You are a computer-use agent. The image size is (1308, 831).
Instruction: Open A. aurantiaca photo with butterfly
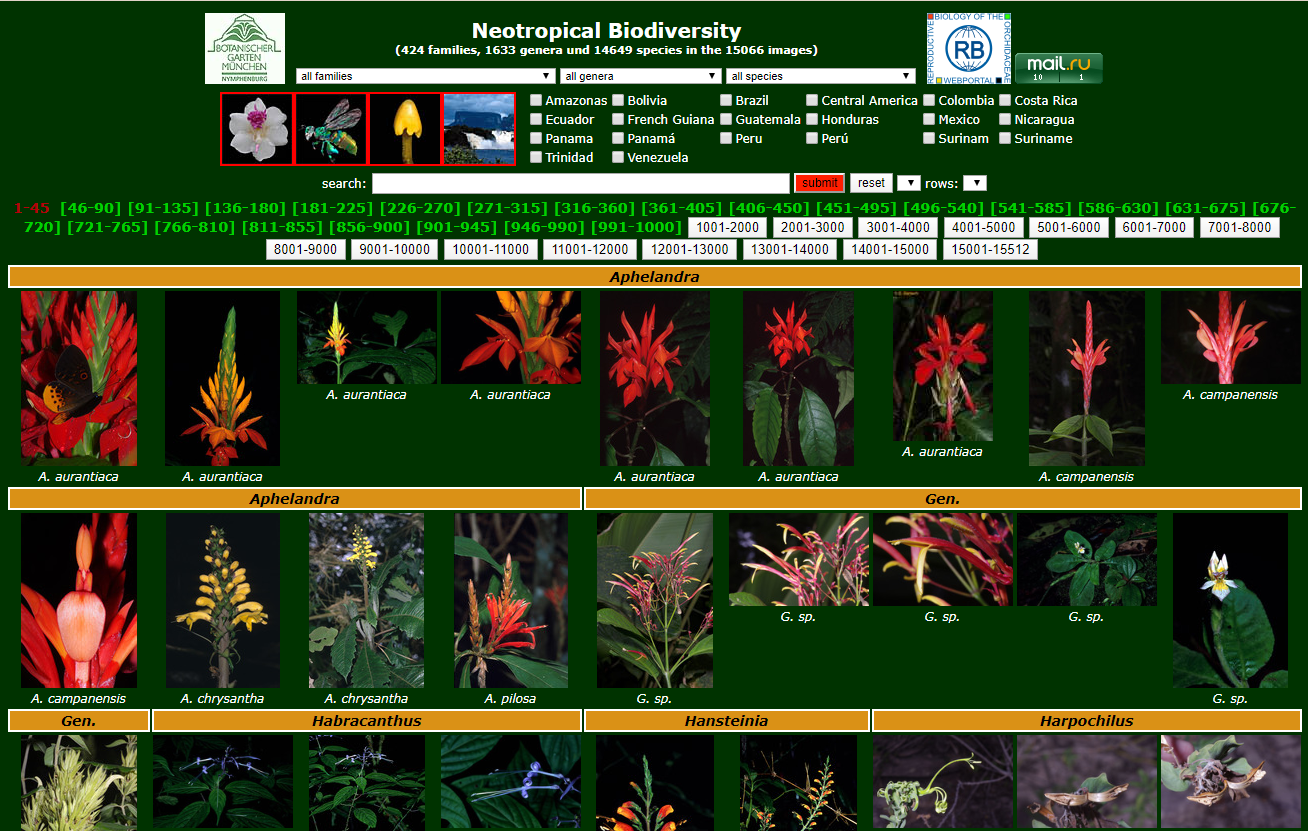point(79,378)
